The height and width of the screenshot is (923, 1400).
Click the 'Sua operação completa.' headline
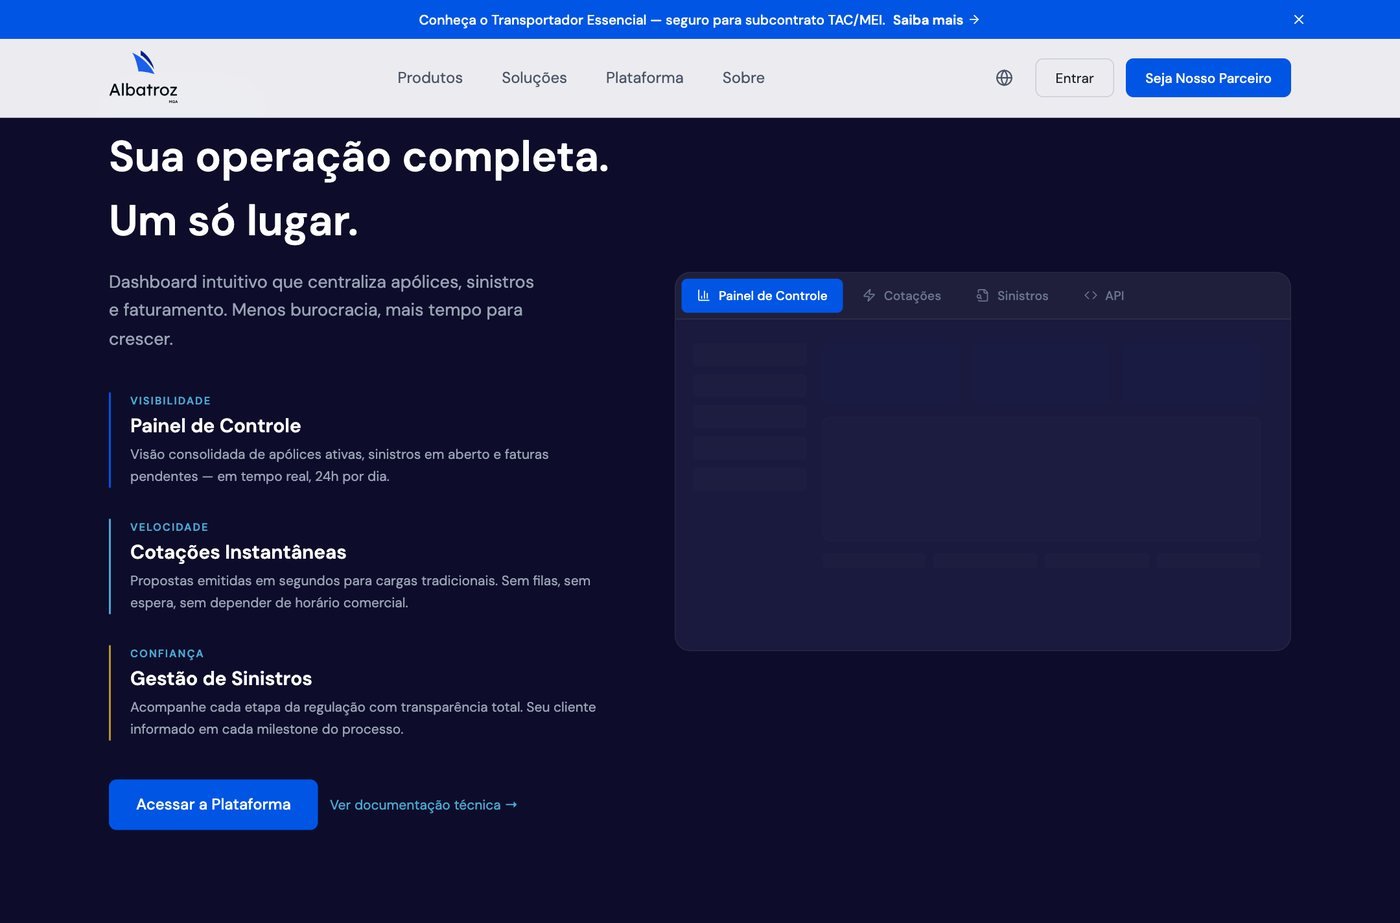[x=359, y=157]
